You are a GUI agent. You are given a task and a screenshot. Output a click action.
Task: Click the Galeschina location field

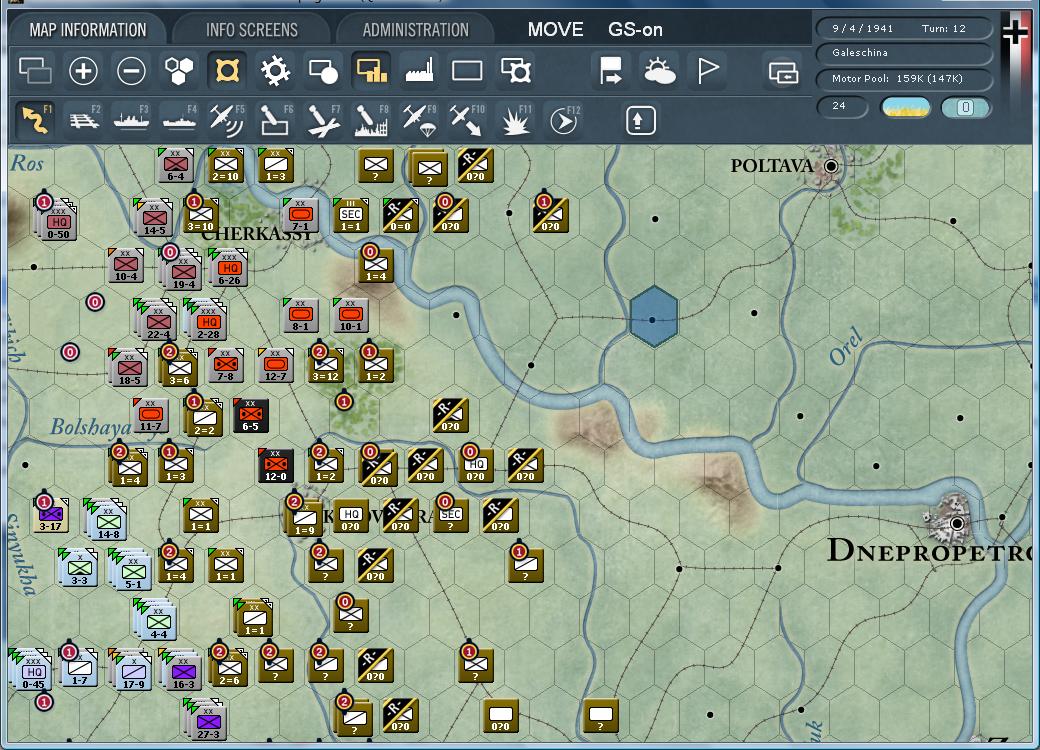pyautogui.click(x=904, y=55)
